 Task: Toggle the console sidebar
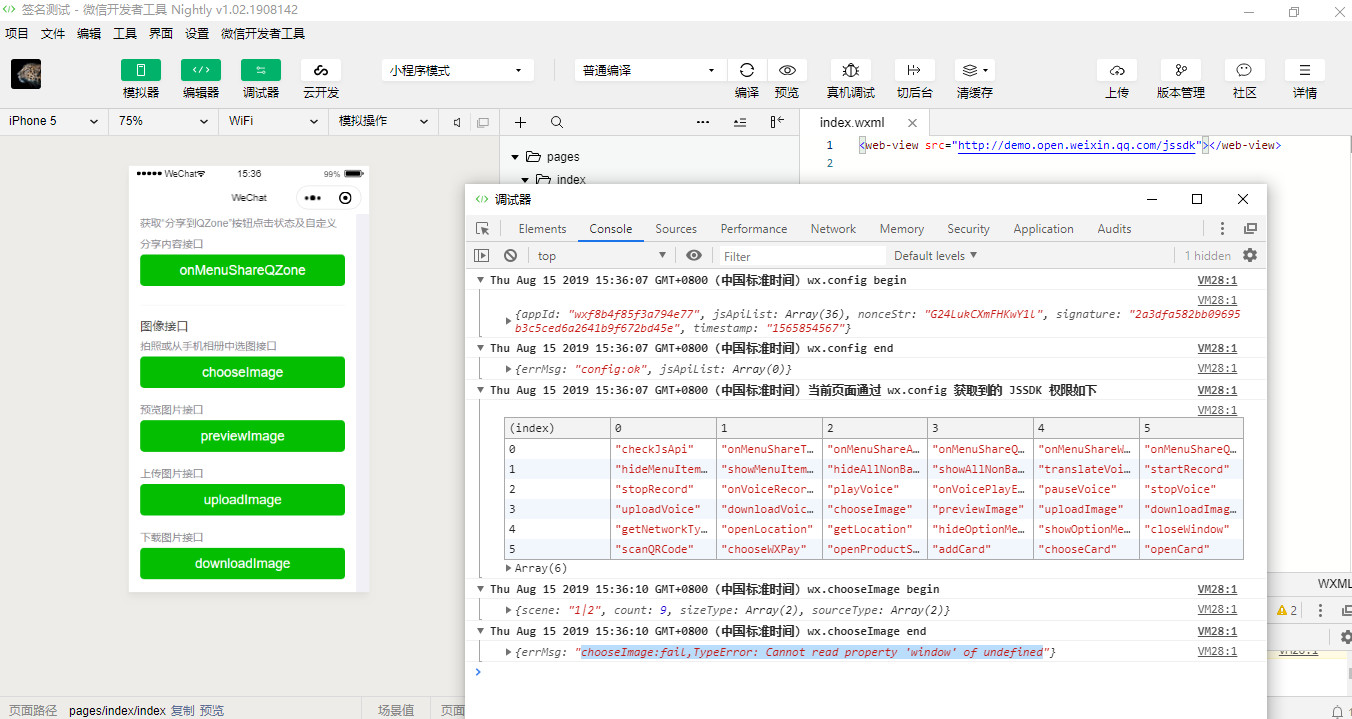(x=482, y=256)
